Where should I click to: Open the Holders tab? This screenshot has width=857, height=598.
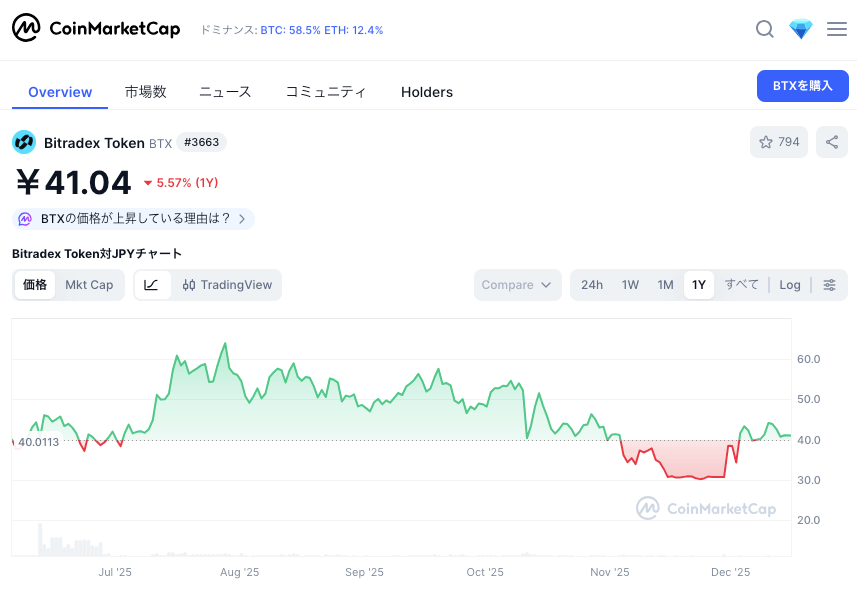click(427, 92)
